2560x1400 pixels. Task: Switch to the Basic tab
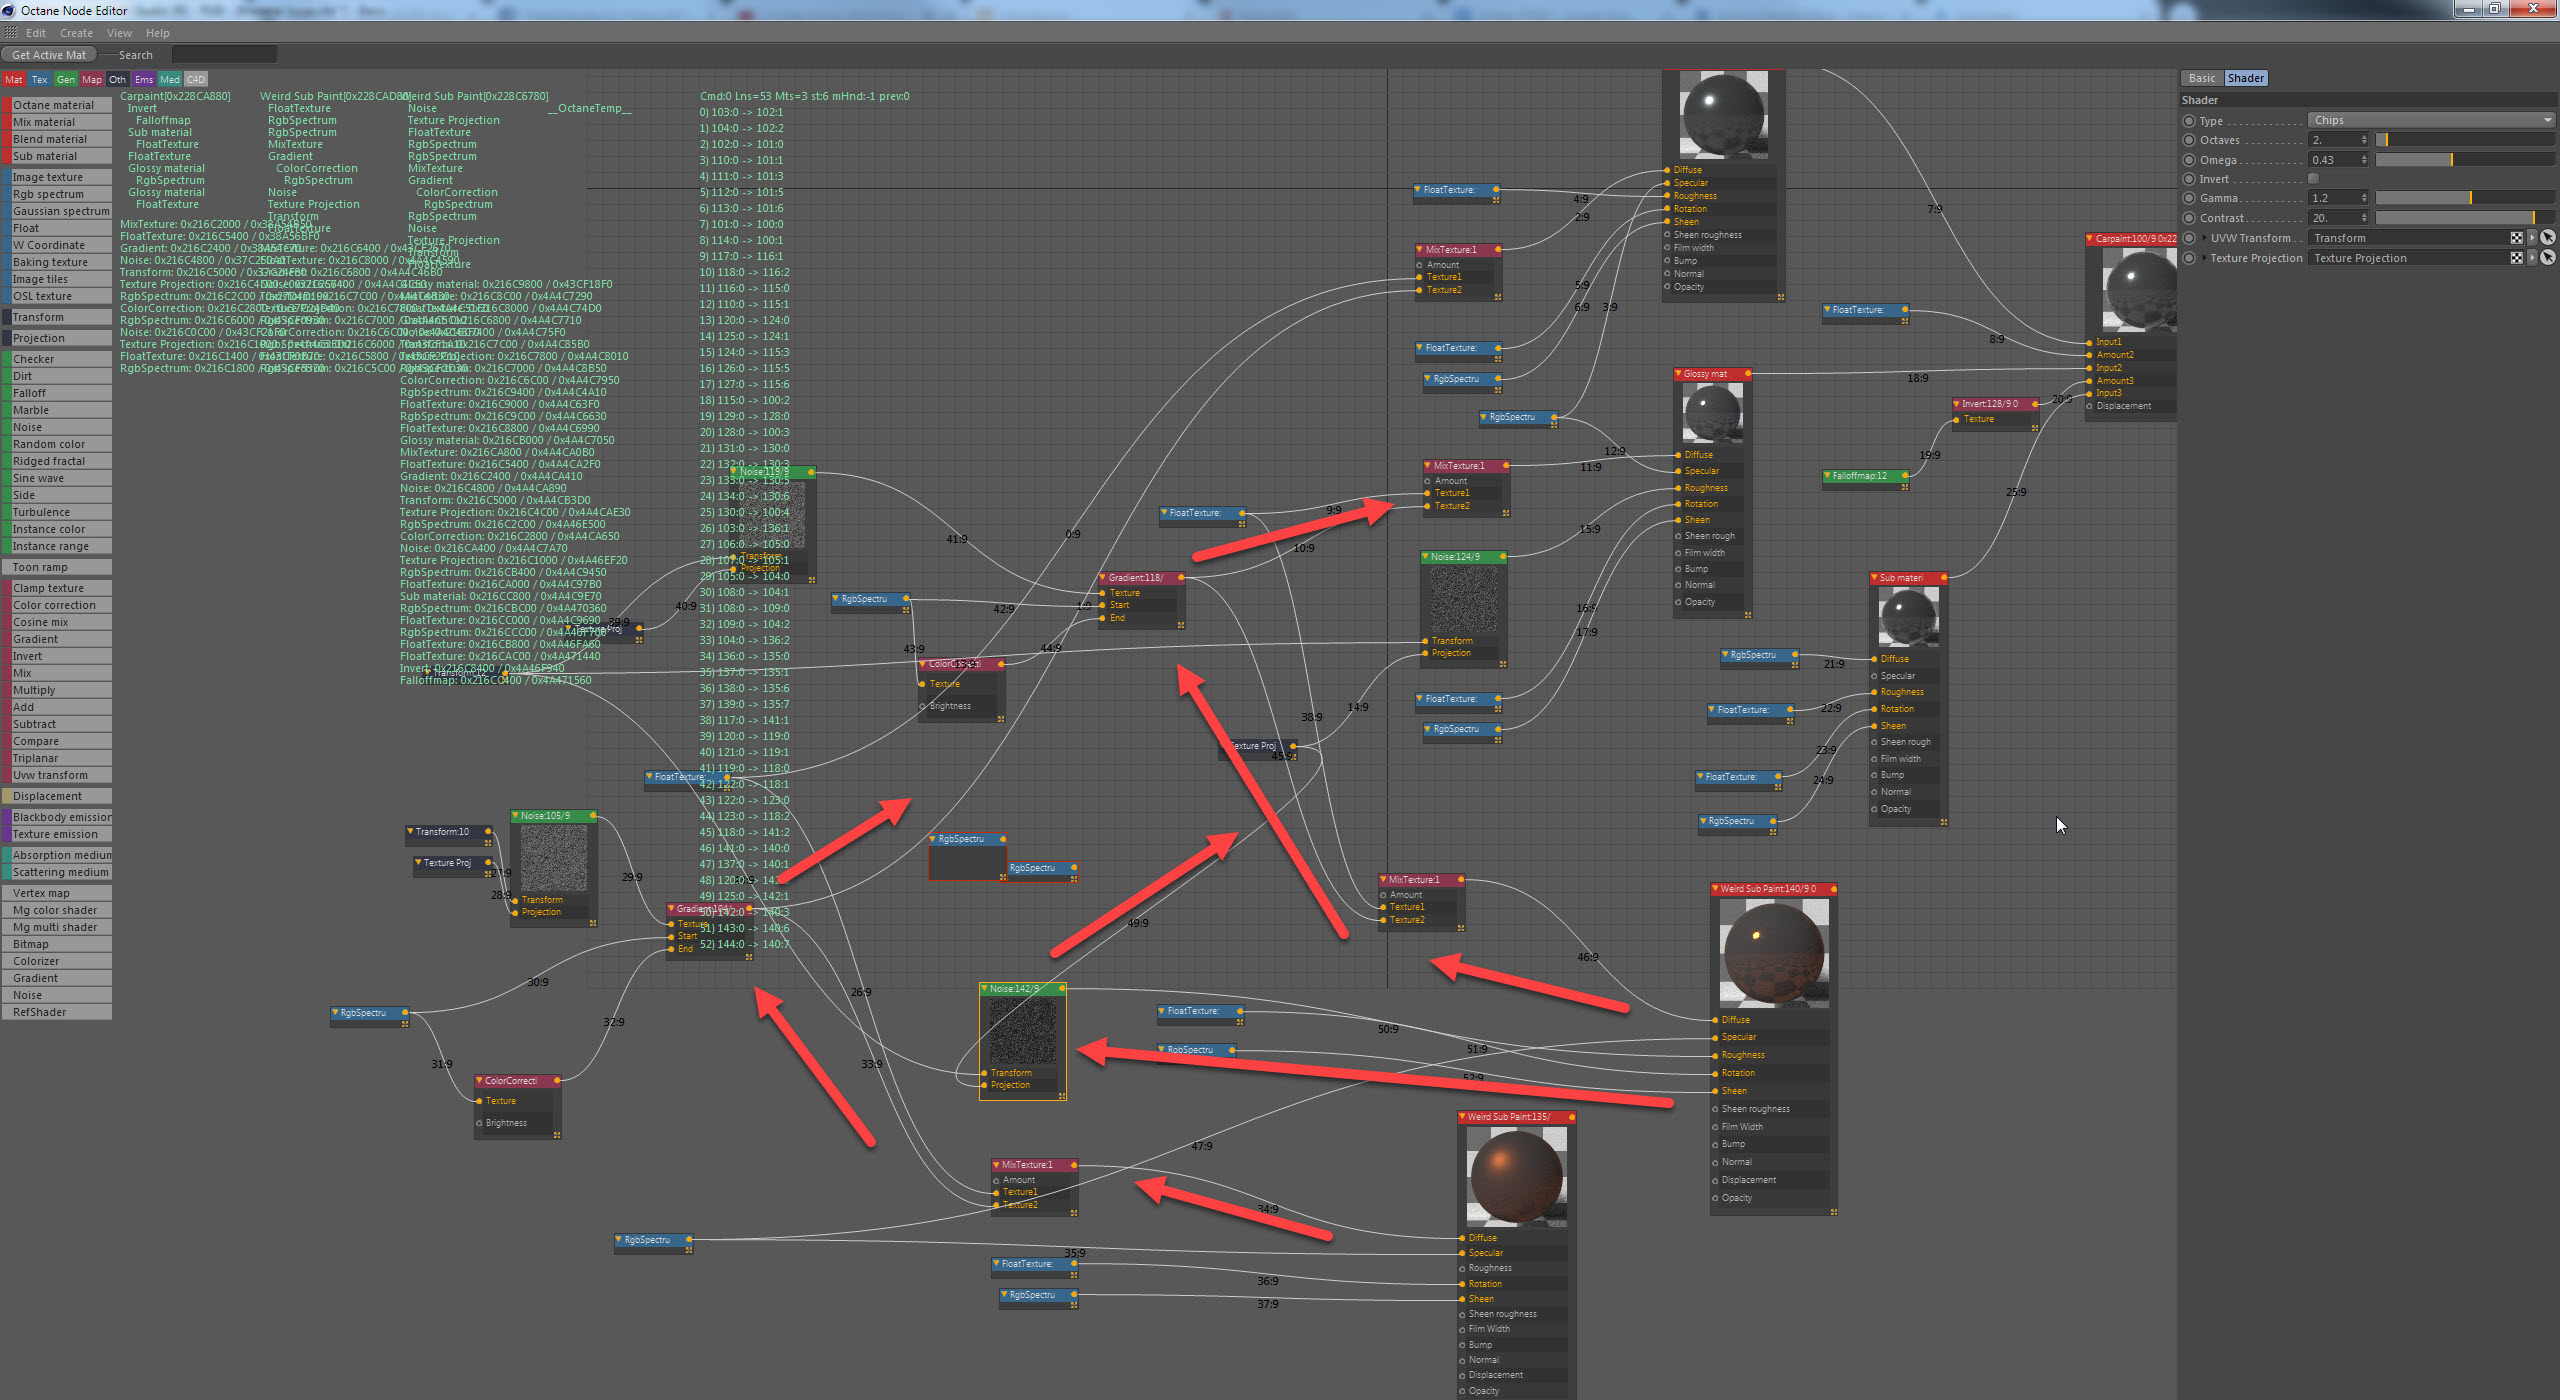pyautogui.click(x=2201, y=78)
